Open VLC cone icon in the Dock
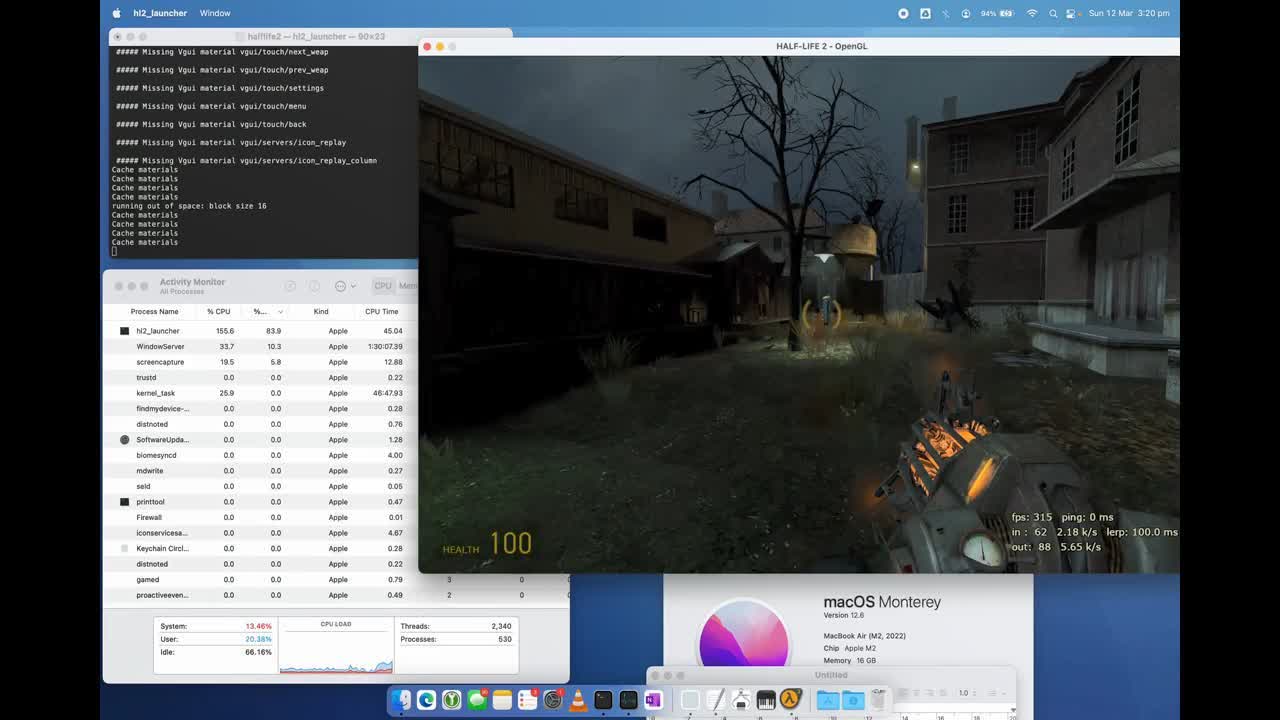The height and width of the screenshot is (720, 1280). pos(578,700)
